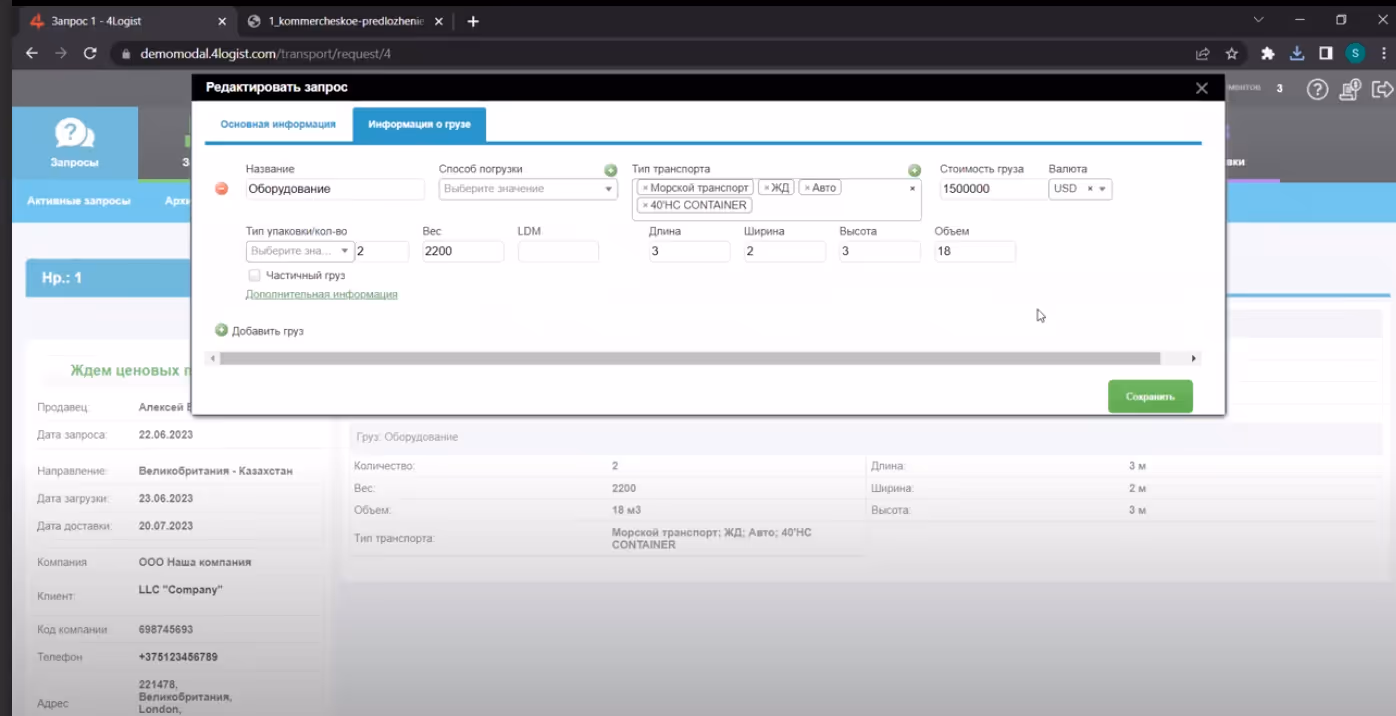Click green plus icon next to Способ погрузки

click(611, 170)
